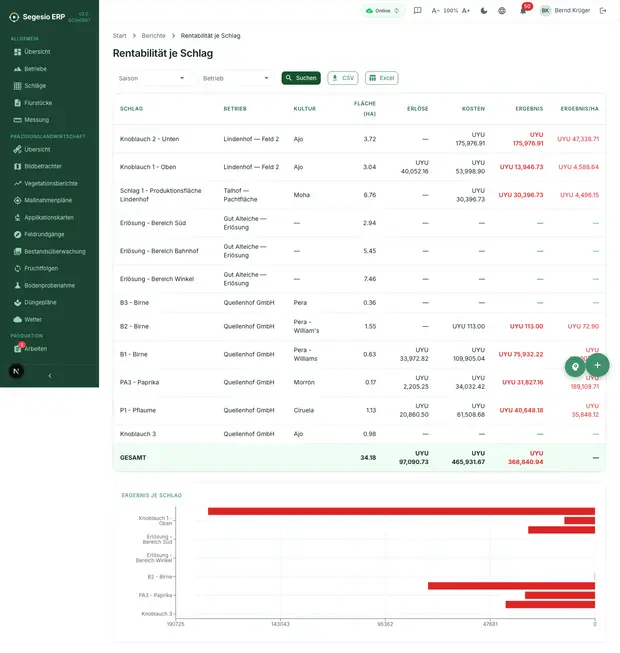Select the B1 - Birne row
Image resolution: width=620 pixels, height=653 pixels.
(x=359, y=354)
